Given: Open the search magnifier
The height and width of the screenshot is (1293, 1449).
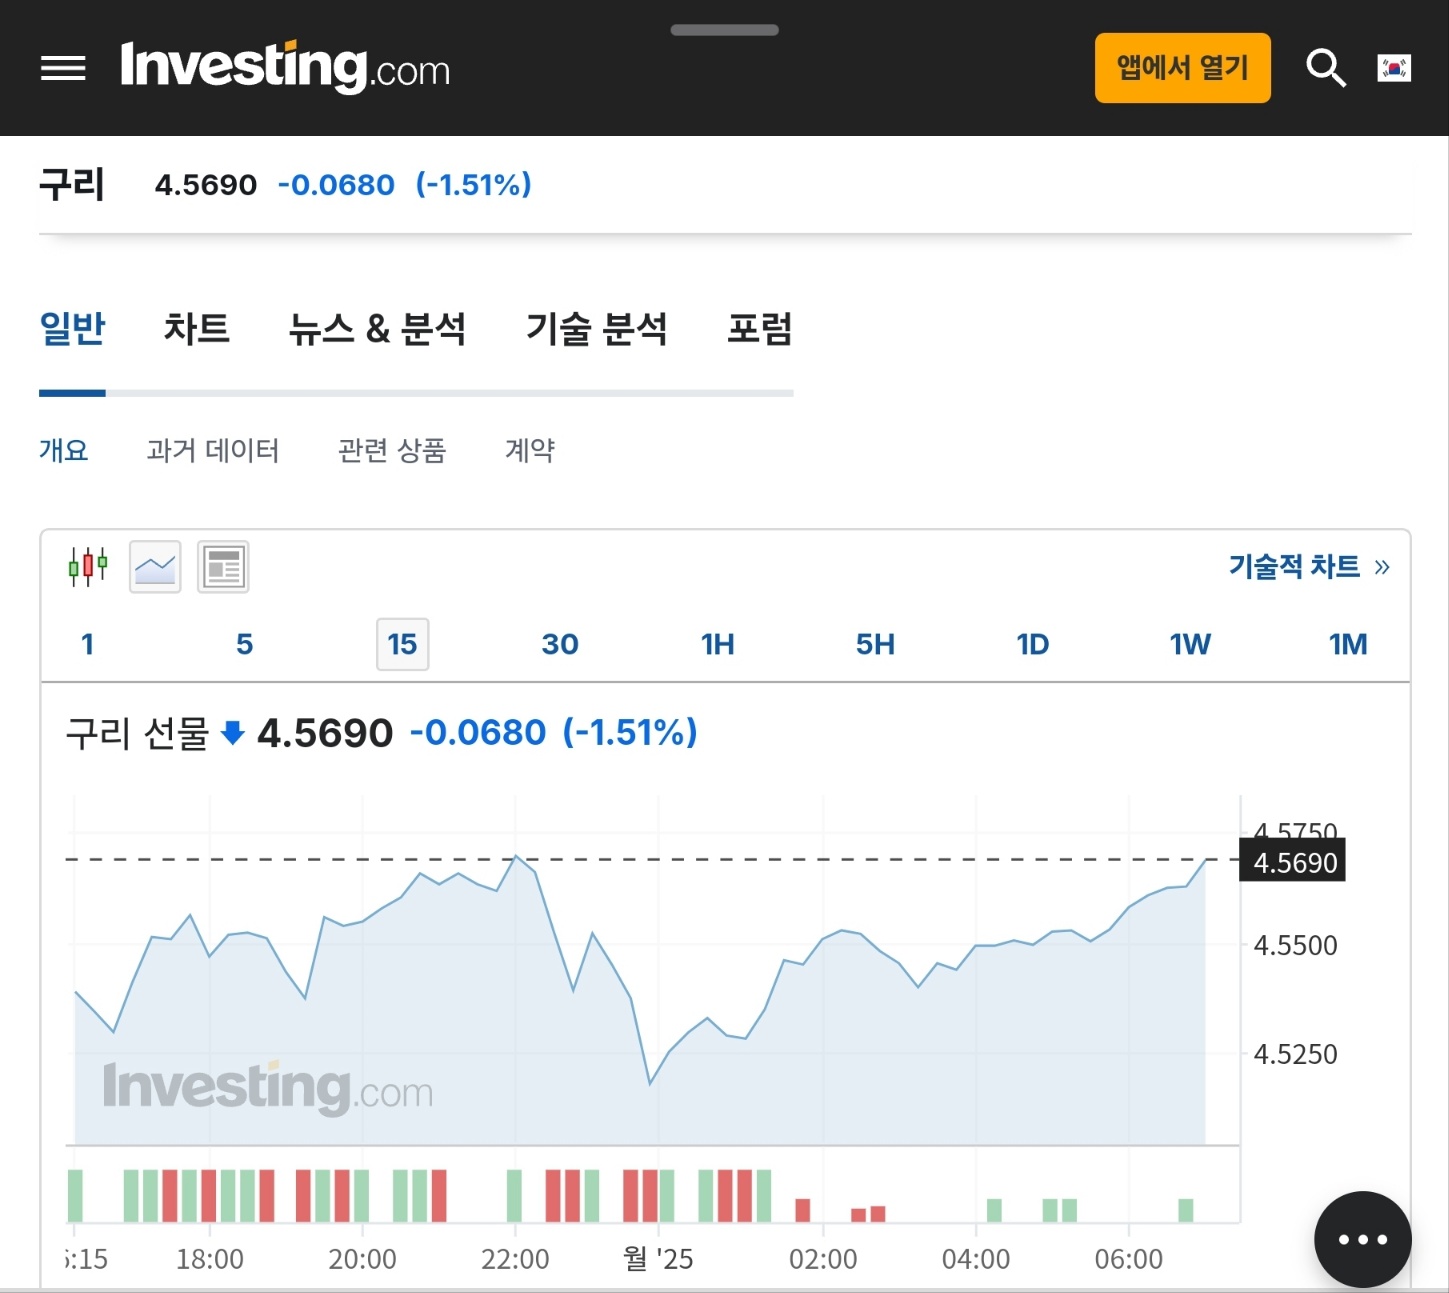Looking at the screenshot, I should pyautogui.click(x=1326, y=68).
